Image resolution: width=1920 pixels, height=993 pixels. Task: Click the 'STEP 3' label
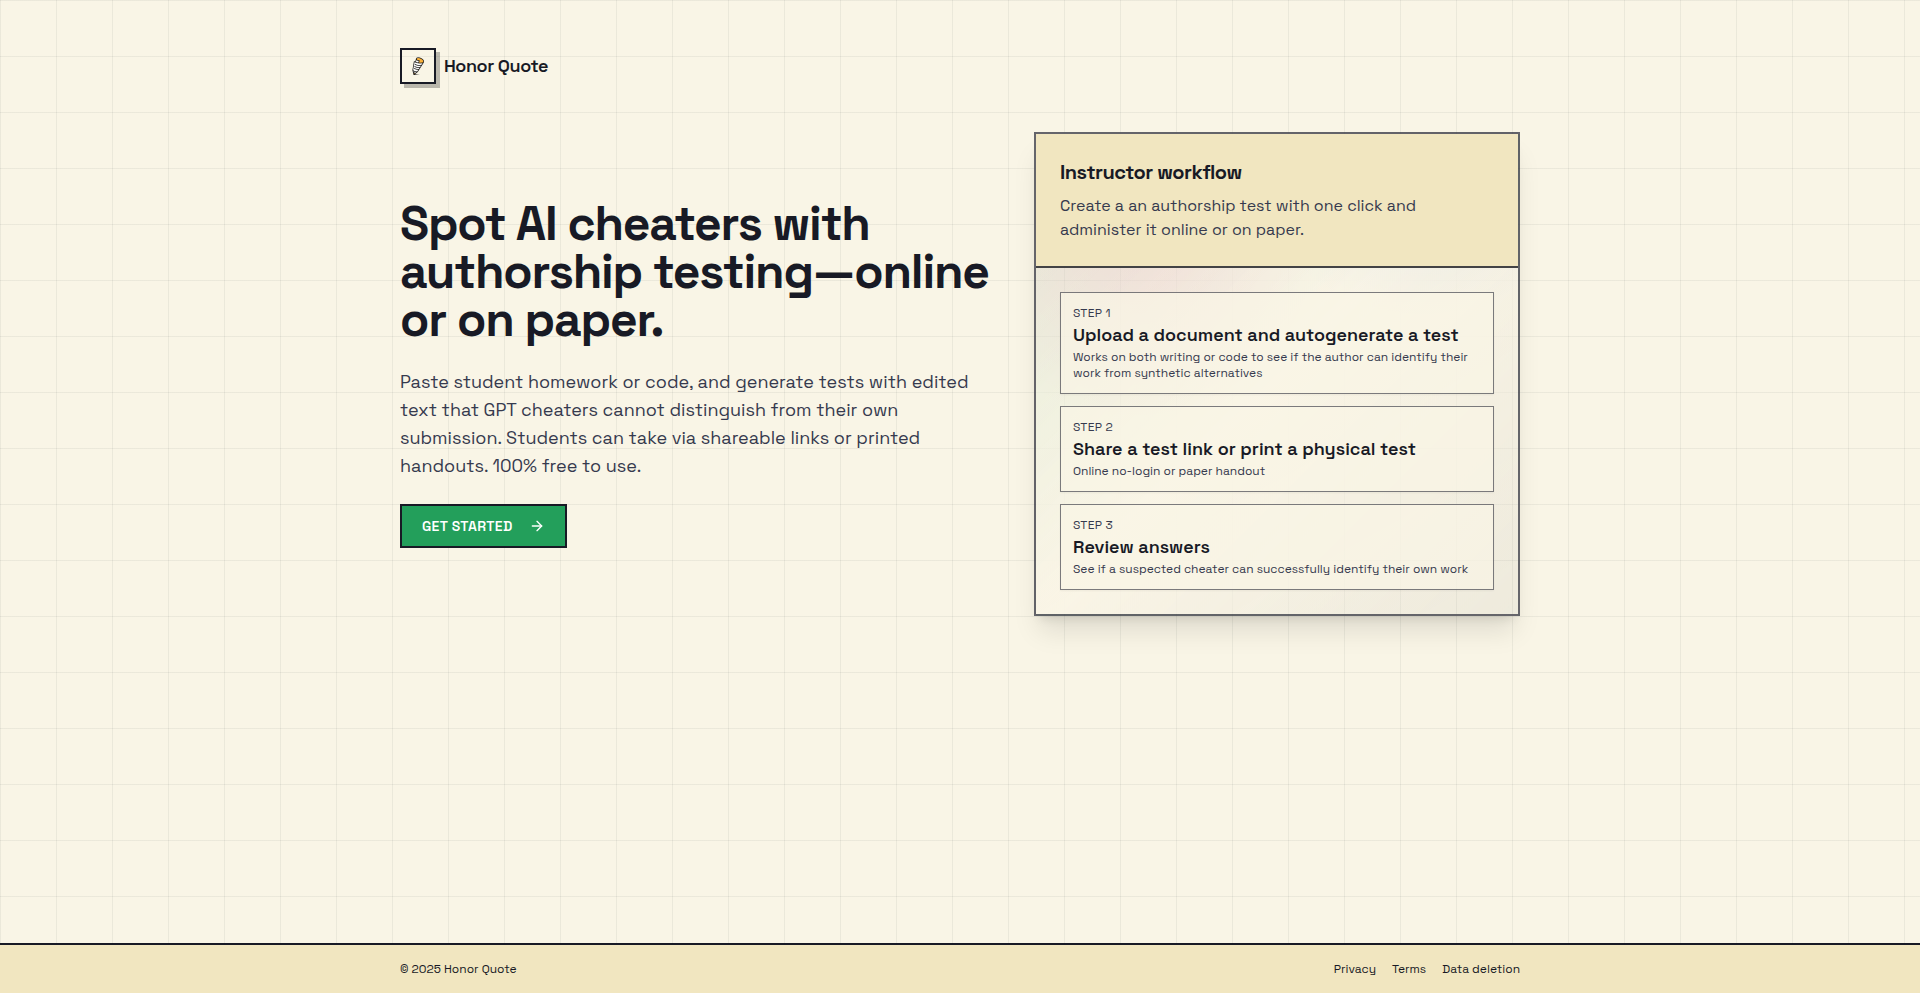pos(1093,525)
